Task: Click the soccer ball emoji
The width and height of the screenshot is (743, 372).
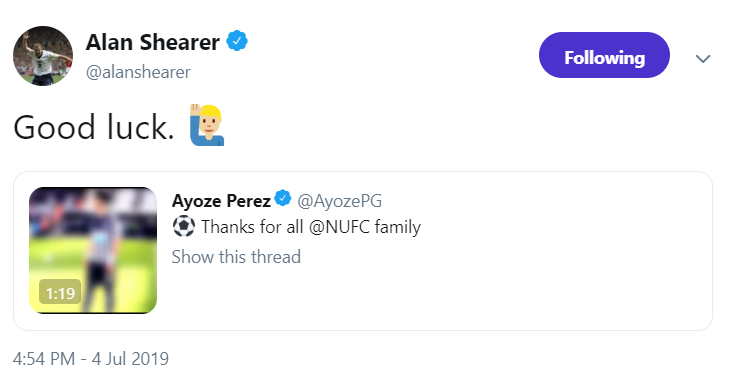Action: [183, 227]
